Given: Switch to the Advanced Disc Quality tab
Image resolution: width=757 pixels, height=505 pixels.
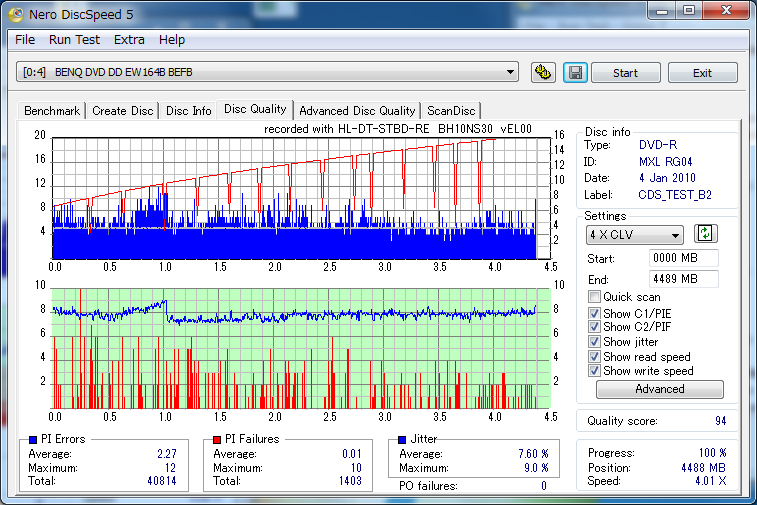Looking at the screenshot, I should [356, 111].
